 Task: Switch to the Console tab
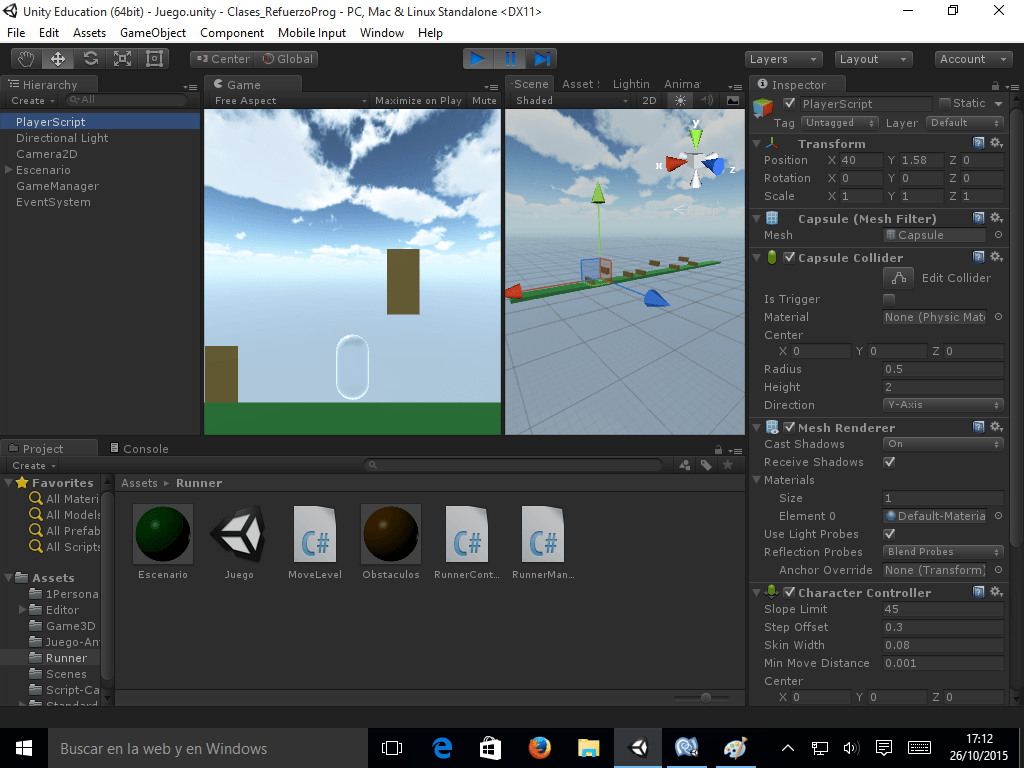click(x=139, y=449)
